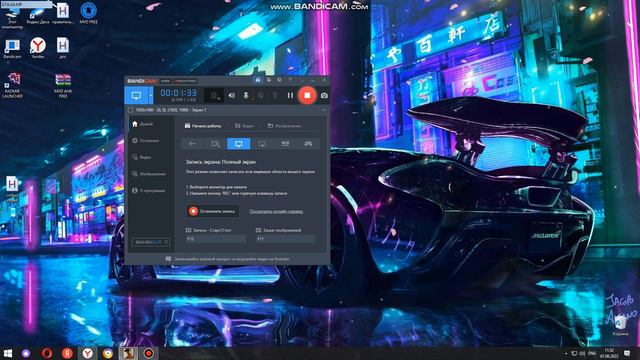Screen dimensions: 640x360
Task: Click the YouTube upload message in the footer
Action: 228,259
